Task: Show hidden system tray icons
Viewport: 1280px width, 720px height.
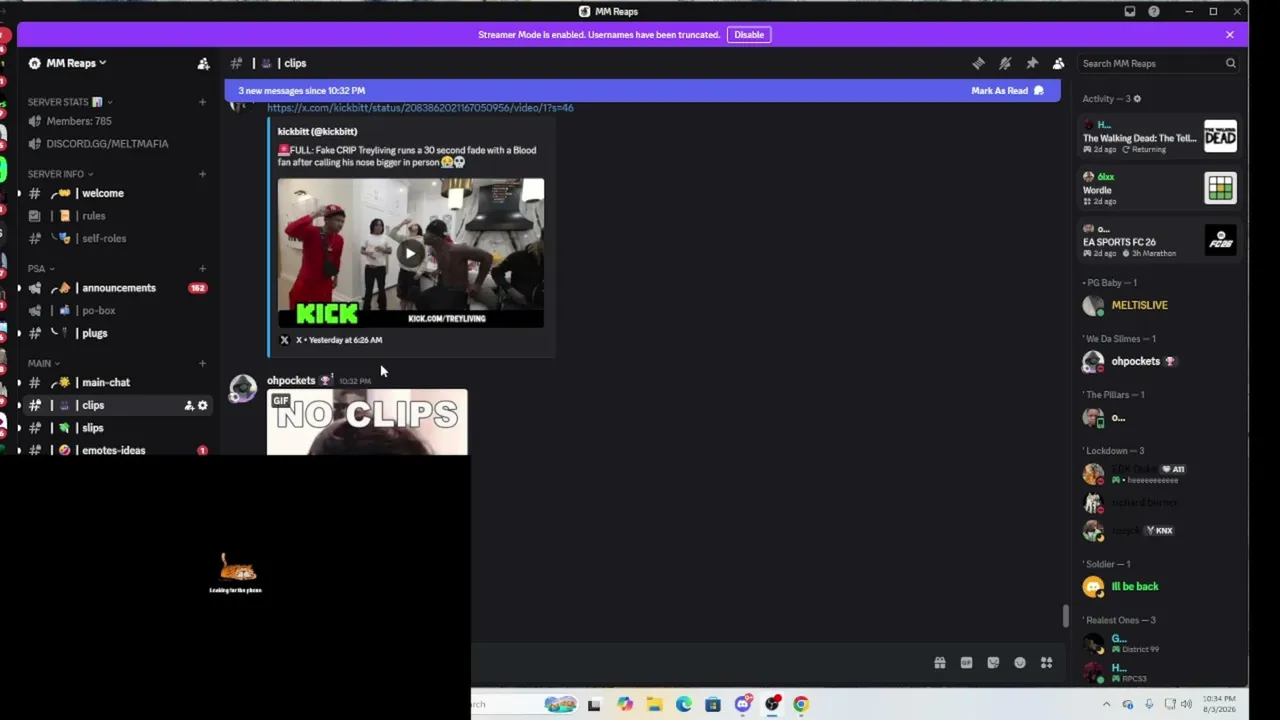Action: click(x=1106, y=705)
